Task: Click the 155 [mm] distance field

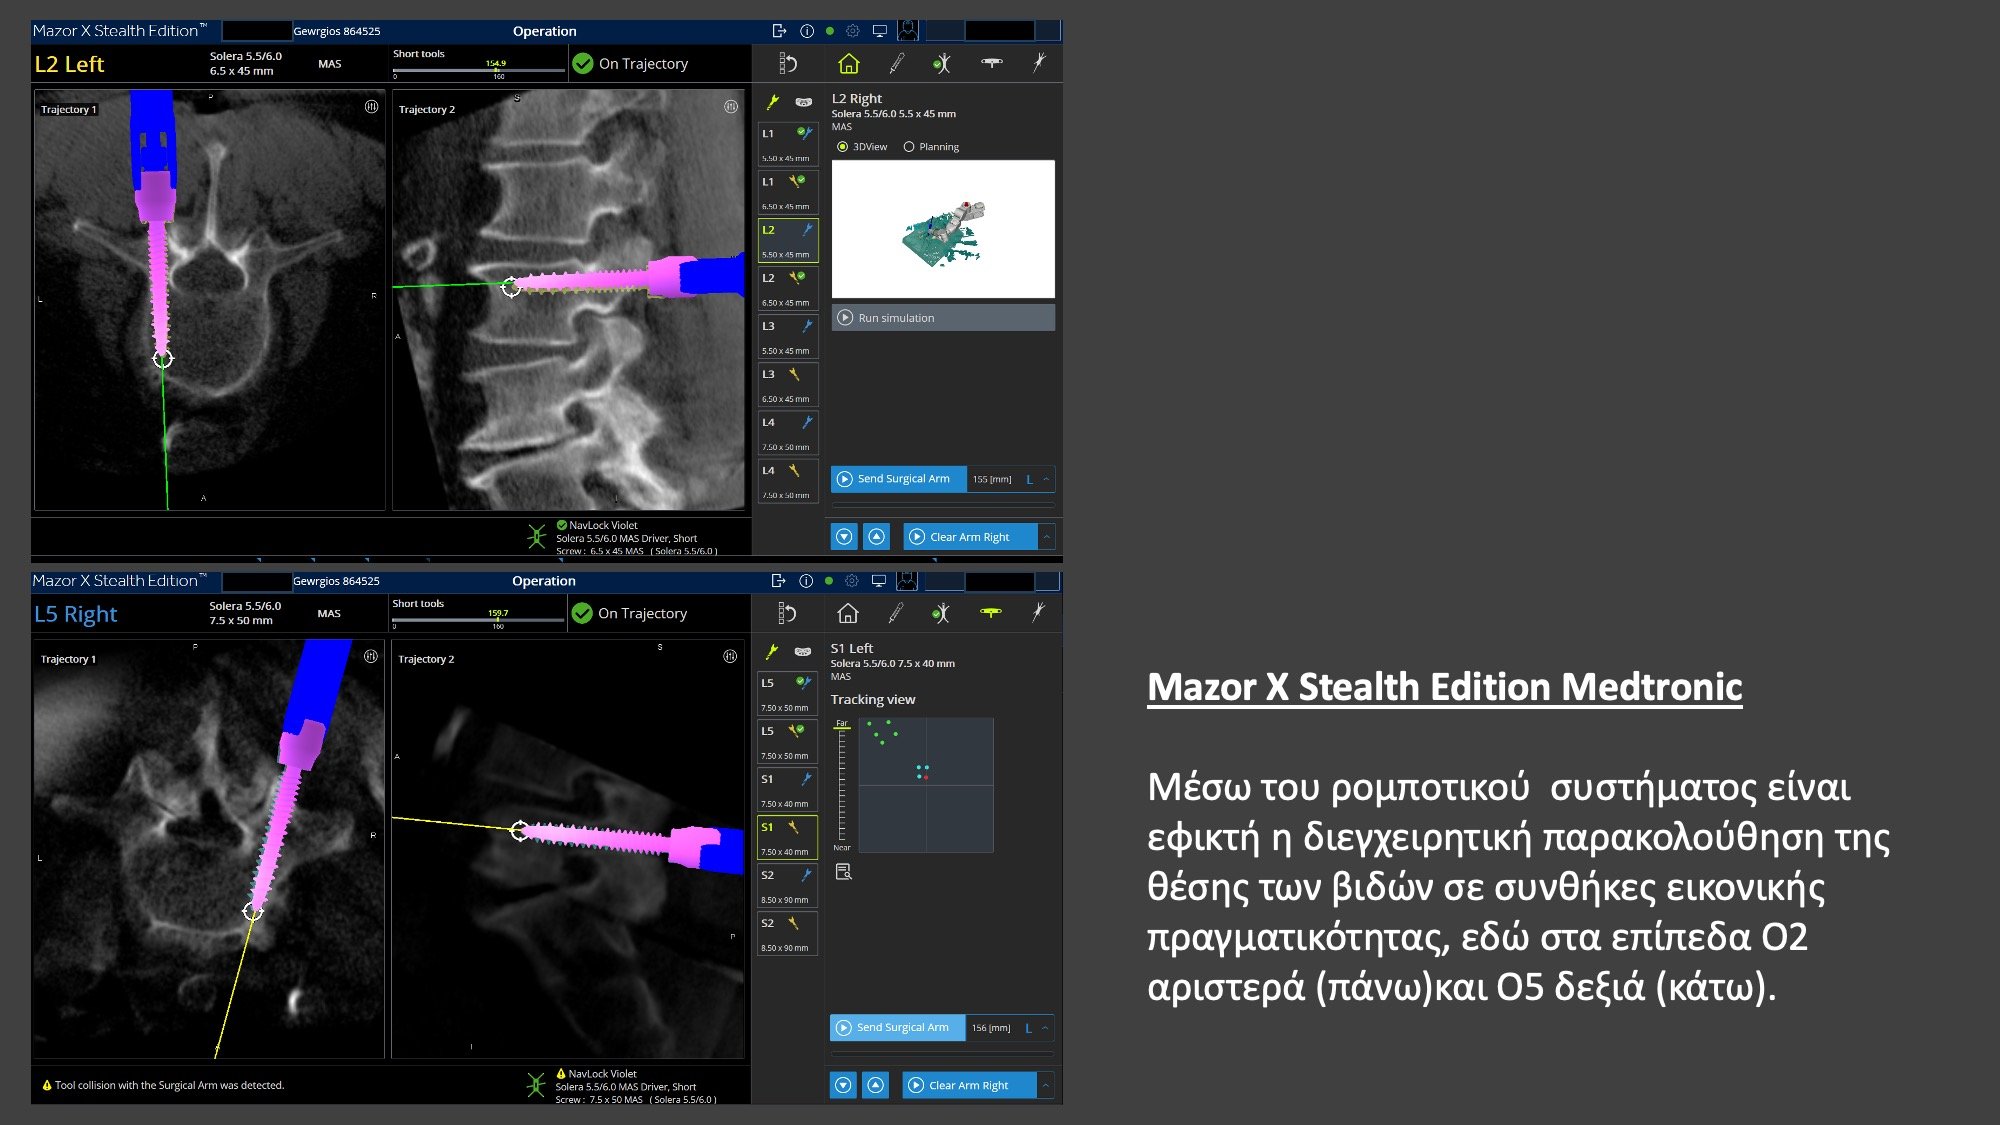Action: coord(992,479)
